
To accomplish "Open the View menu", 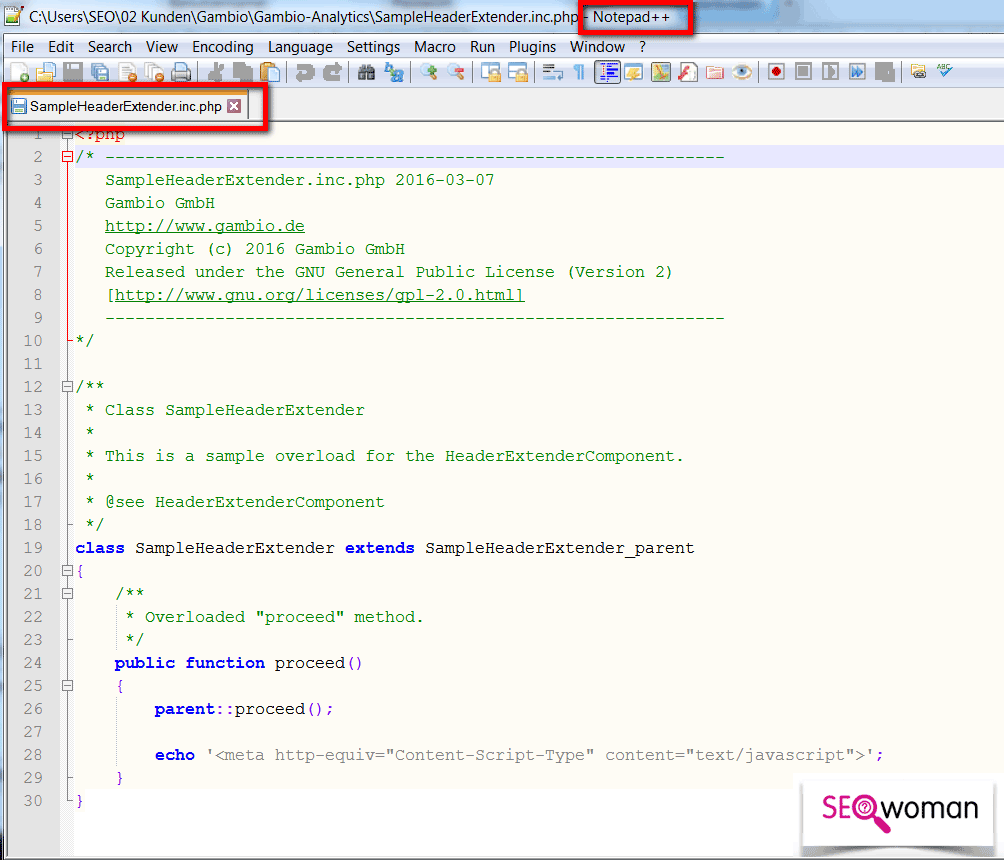I will click(x=161, y=47).
